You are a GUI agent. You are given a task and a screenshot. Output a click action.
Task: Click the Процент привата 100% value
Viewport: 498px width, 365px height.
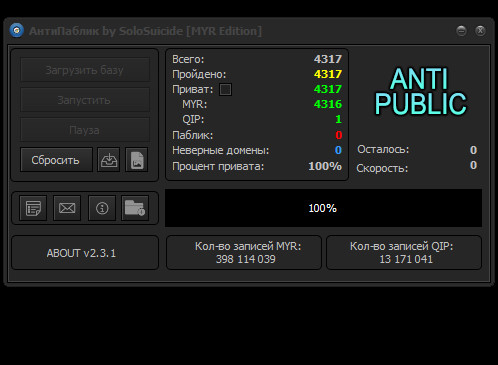click(325, 166)
